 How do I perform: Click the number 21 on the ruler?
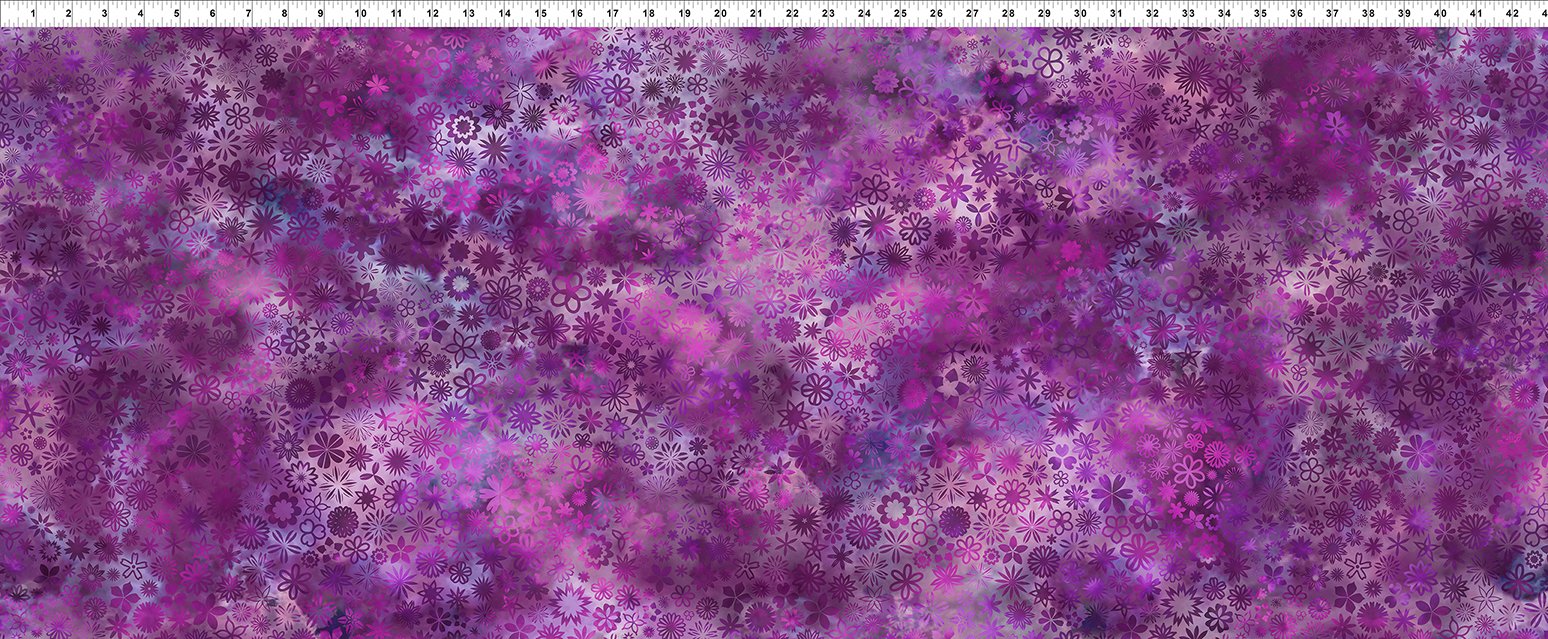pos(756,14)
